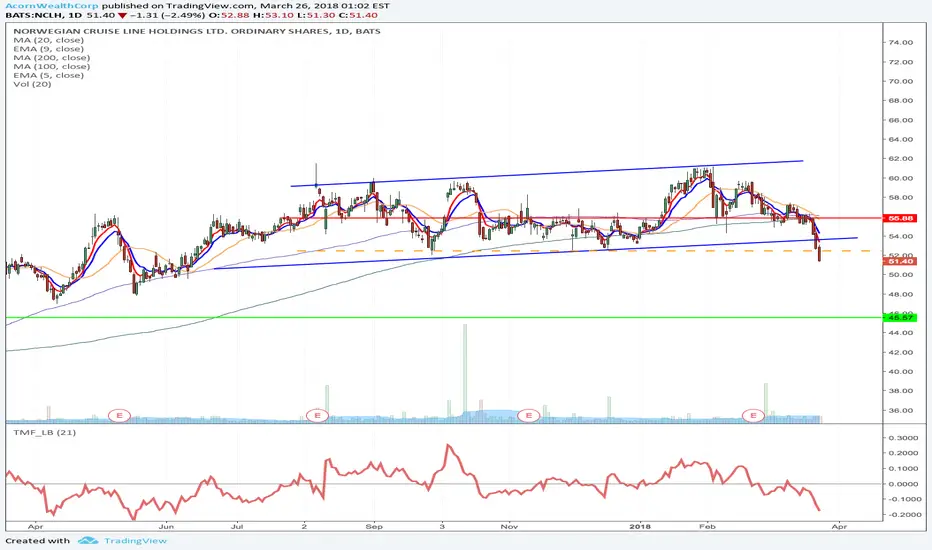Click the Jun label on time axis
The width and height of the screenshot is (932, 550).
point(166,526)
